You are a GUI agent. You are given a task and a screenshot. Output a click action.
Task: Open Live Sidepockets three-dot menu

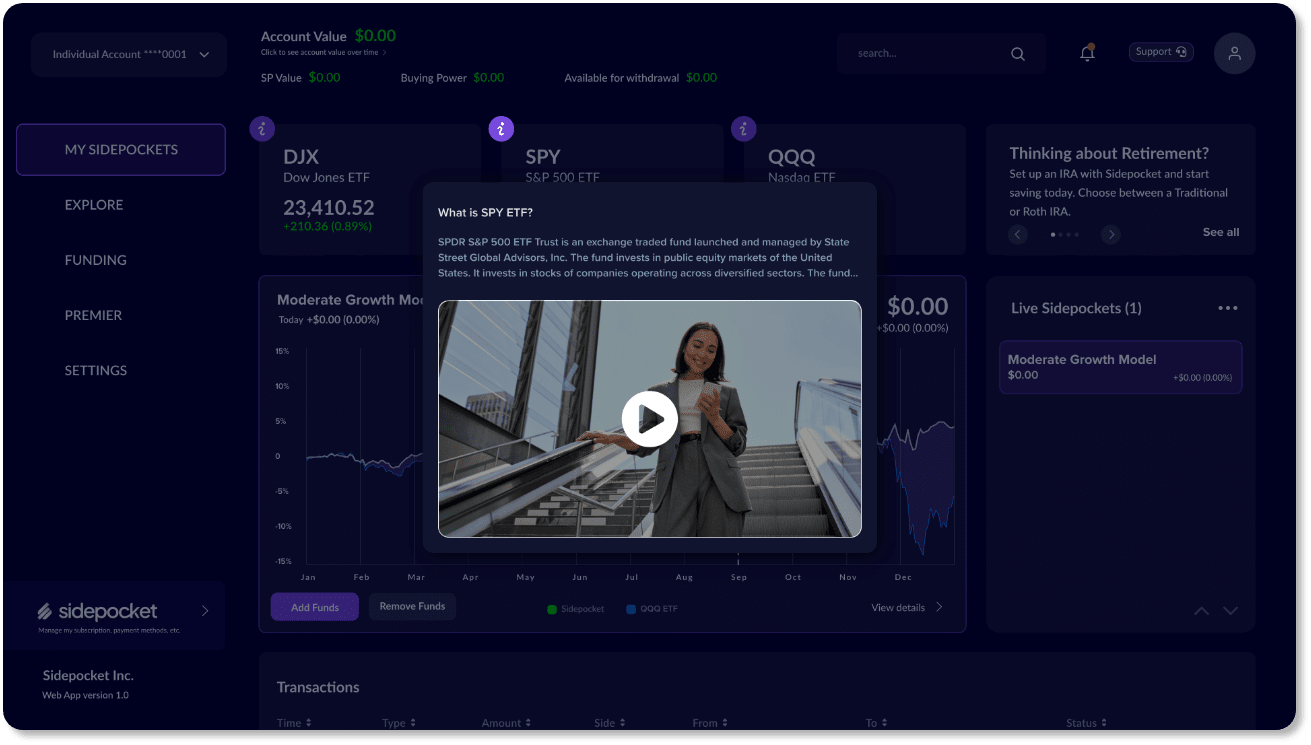[1228, 308]
